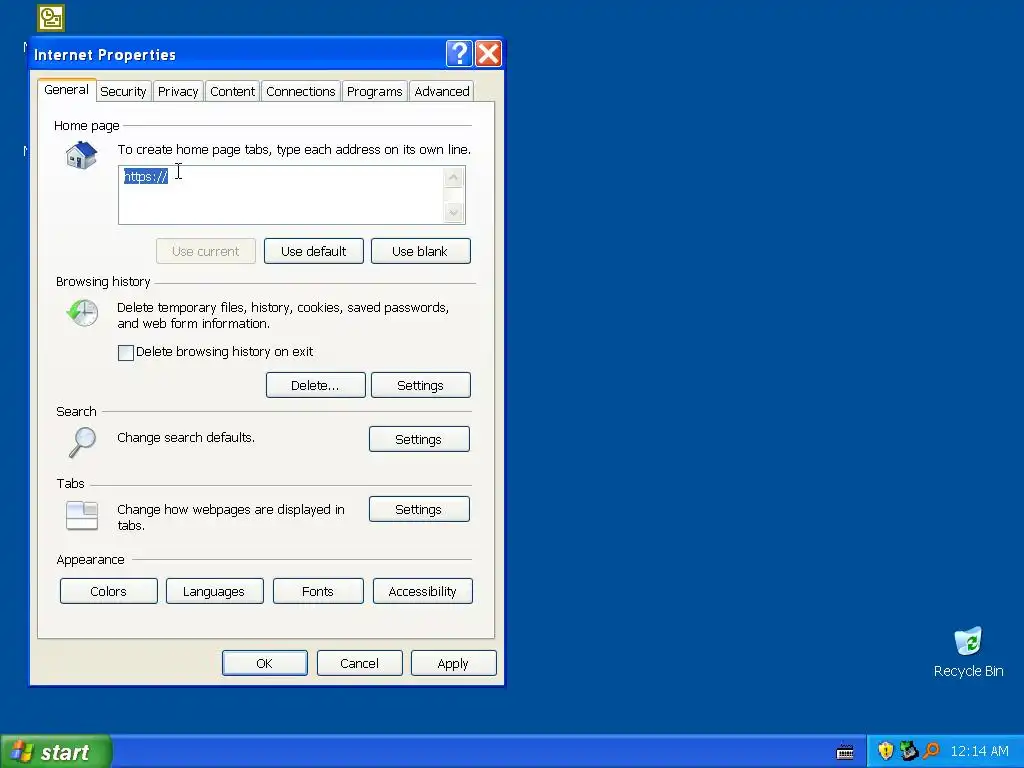Screen dimensions: 1024x768
Task: Select the General tab
Action: coord(67,90)
